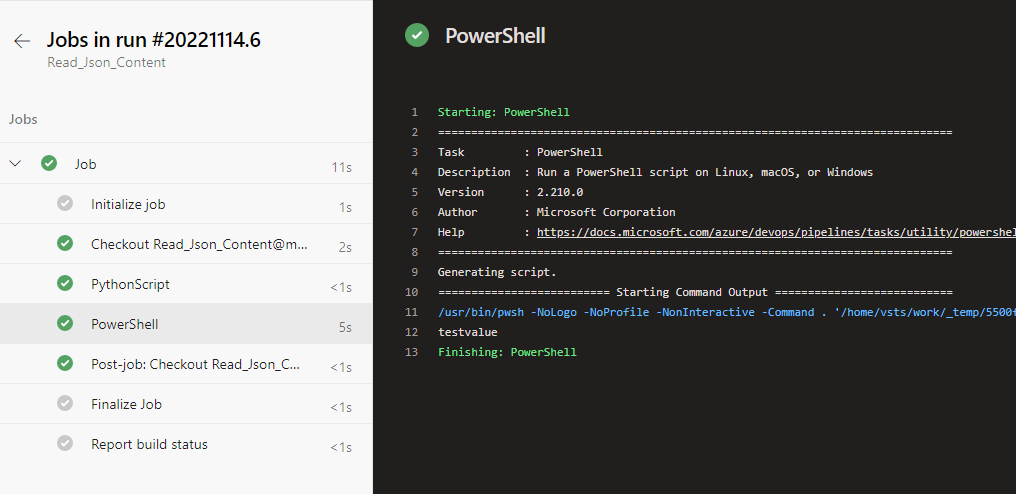Click the Description log line about Linux, macOS, Windows

tap(655, 172)
